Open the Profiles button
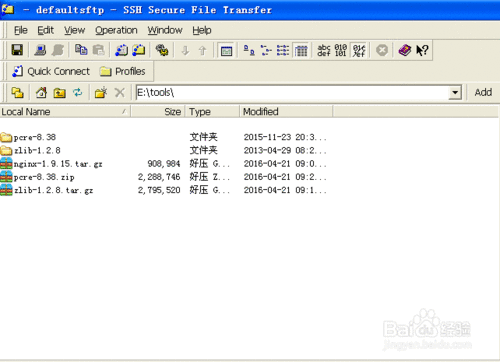This screenshot has width=500, height=362. click(122, 71)
